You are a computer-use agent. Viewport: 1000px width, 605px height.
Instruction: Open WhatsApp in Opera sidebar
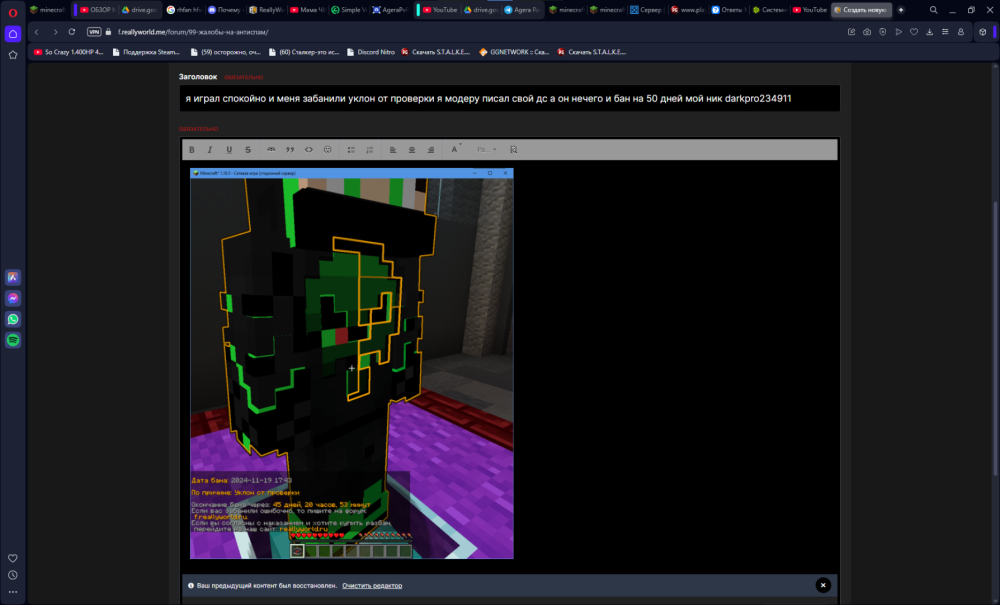point(13,319)
